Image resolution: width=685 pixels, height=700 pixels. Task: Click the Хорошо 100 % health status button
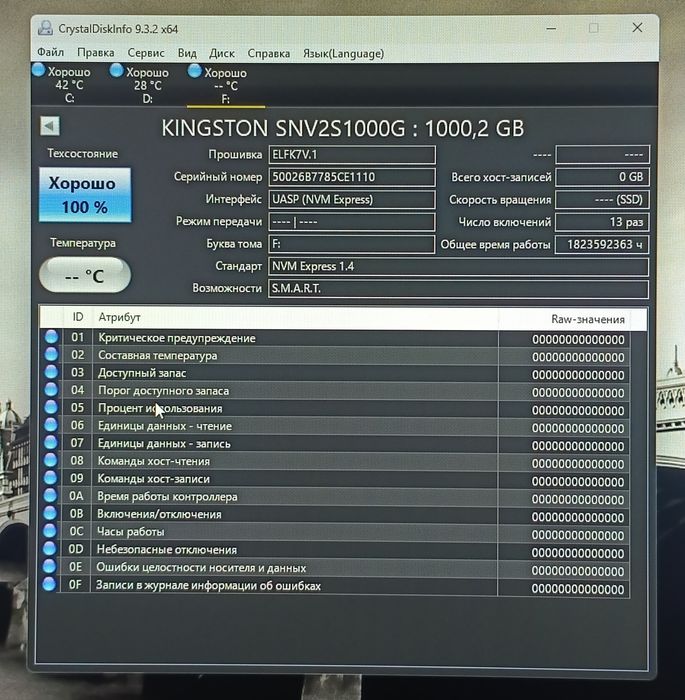85,195
